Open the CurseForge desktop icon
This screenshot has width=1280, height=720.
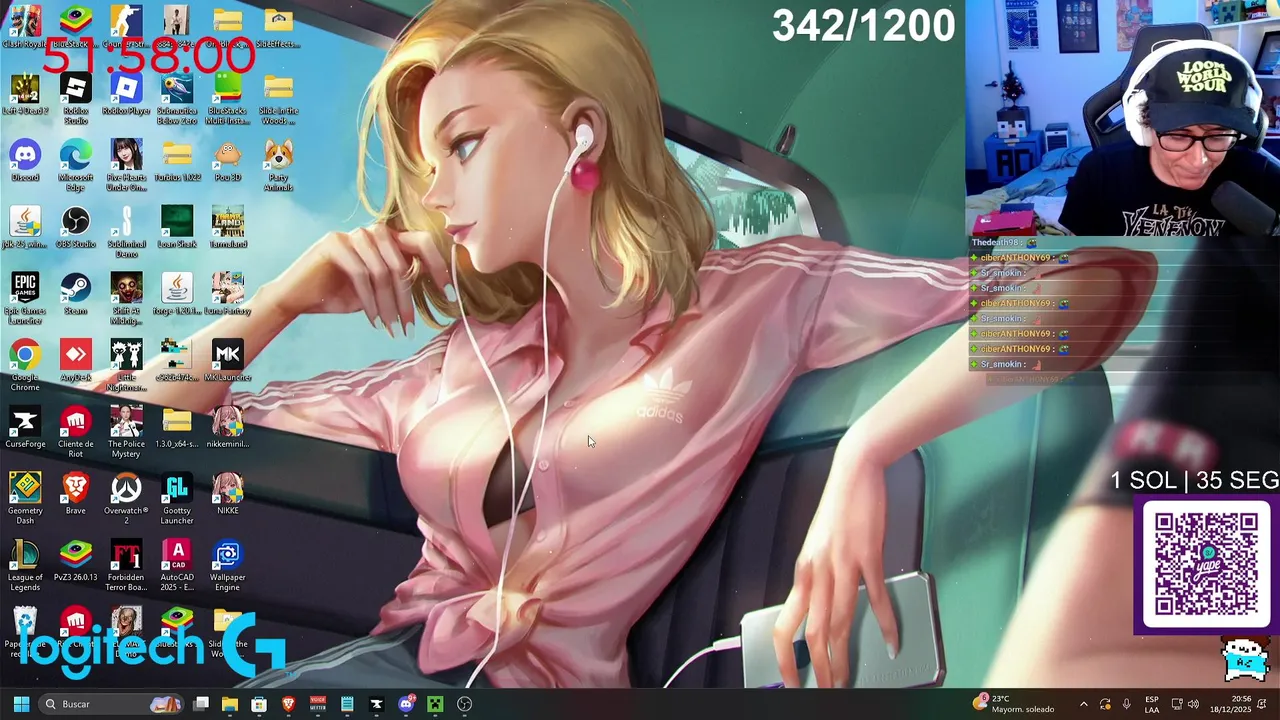(x=25, y=428)
